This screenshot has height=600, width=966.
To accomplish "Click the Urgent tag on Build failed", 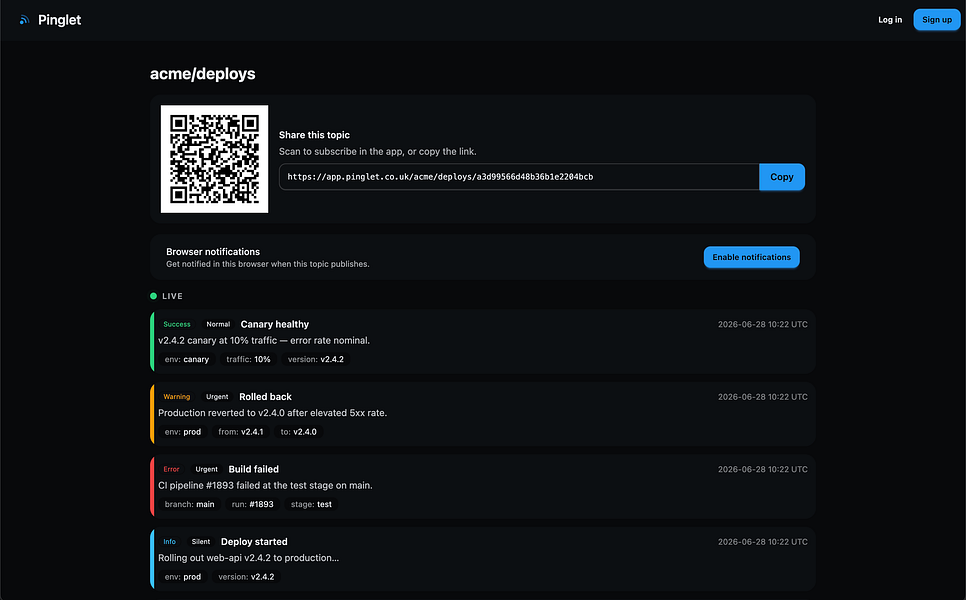I will click(206, 469).
